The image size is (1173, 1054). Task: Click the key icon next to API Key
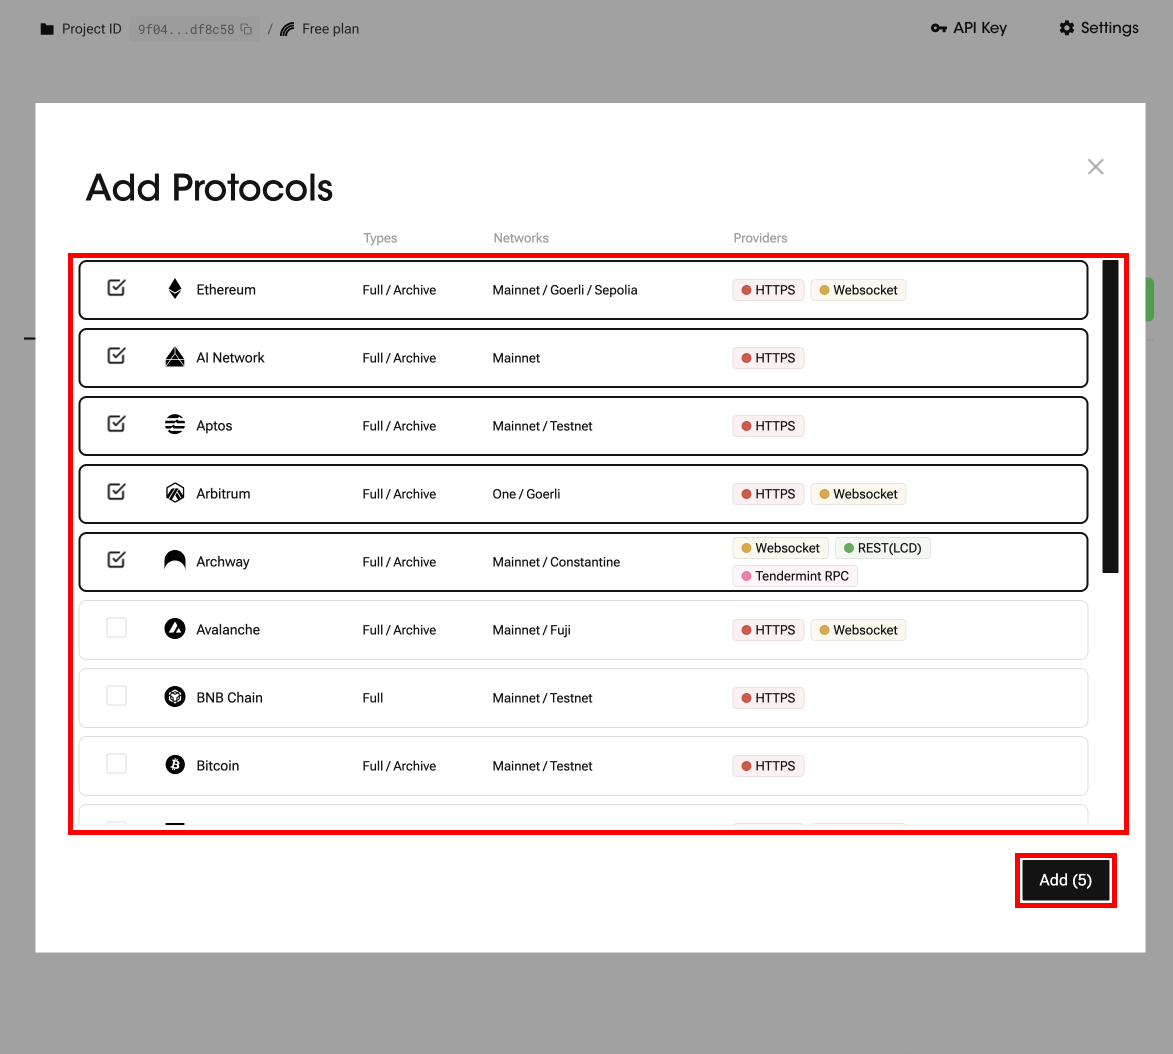939,28
